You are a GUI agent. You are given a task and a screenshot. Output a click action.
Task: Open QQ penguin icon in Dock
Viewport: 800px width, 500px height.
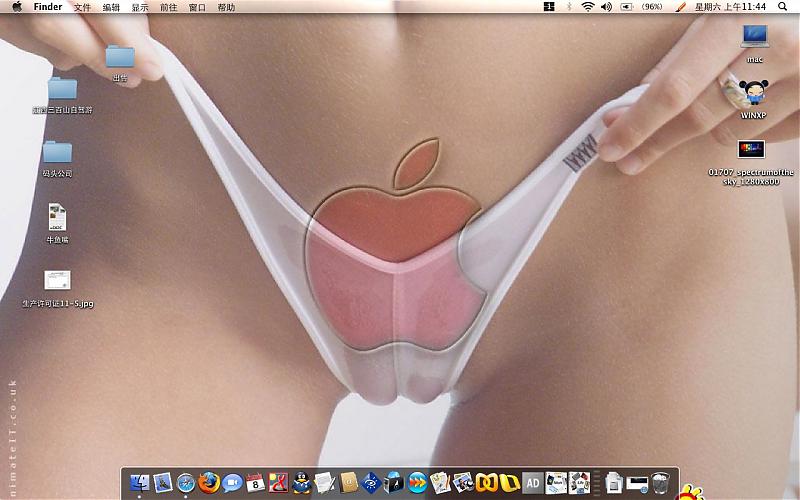click(302, 483)
